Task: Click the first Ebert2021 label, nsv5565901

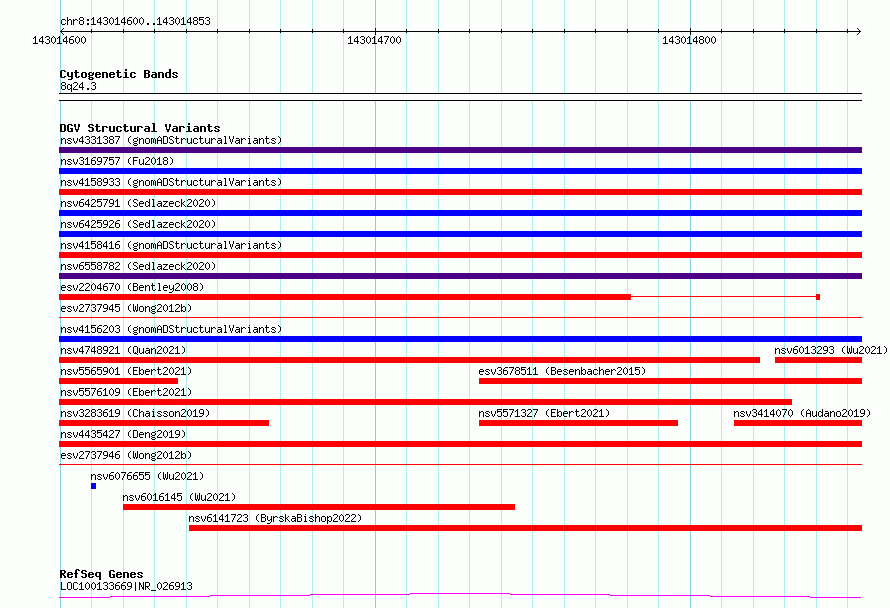Action: pyautogui.click(x=126, y=371)
